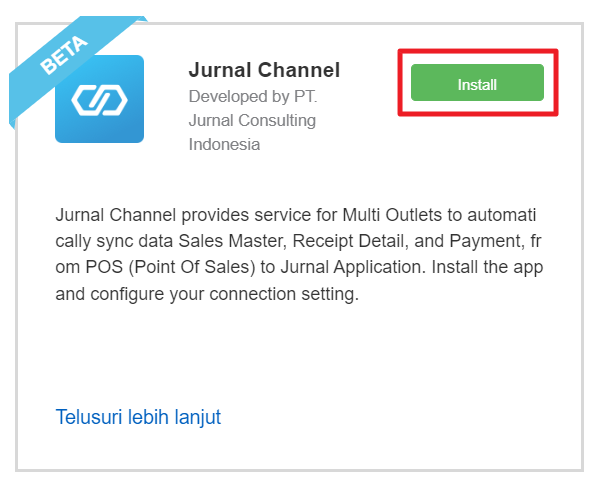Click the white chain-link symbol in logo
Image resolution: width=594 pixels, height=481 pixels.
(x=100, y=100)
